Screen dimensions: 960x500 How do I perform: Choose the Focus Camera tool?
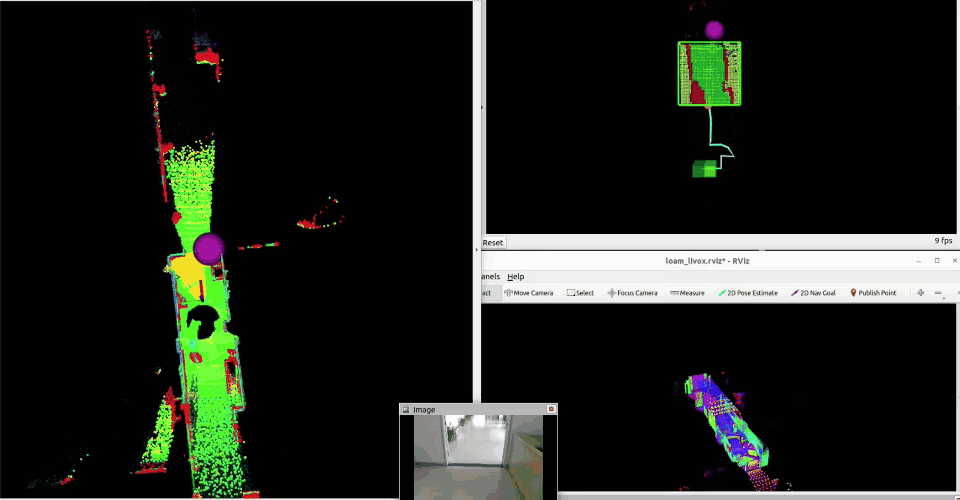click(632, 293)
